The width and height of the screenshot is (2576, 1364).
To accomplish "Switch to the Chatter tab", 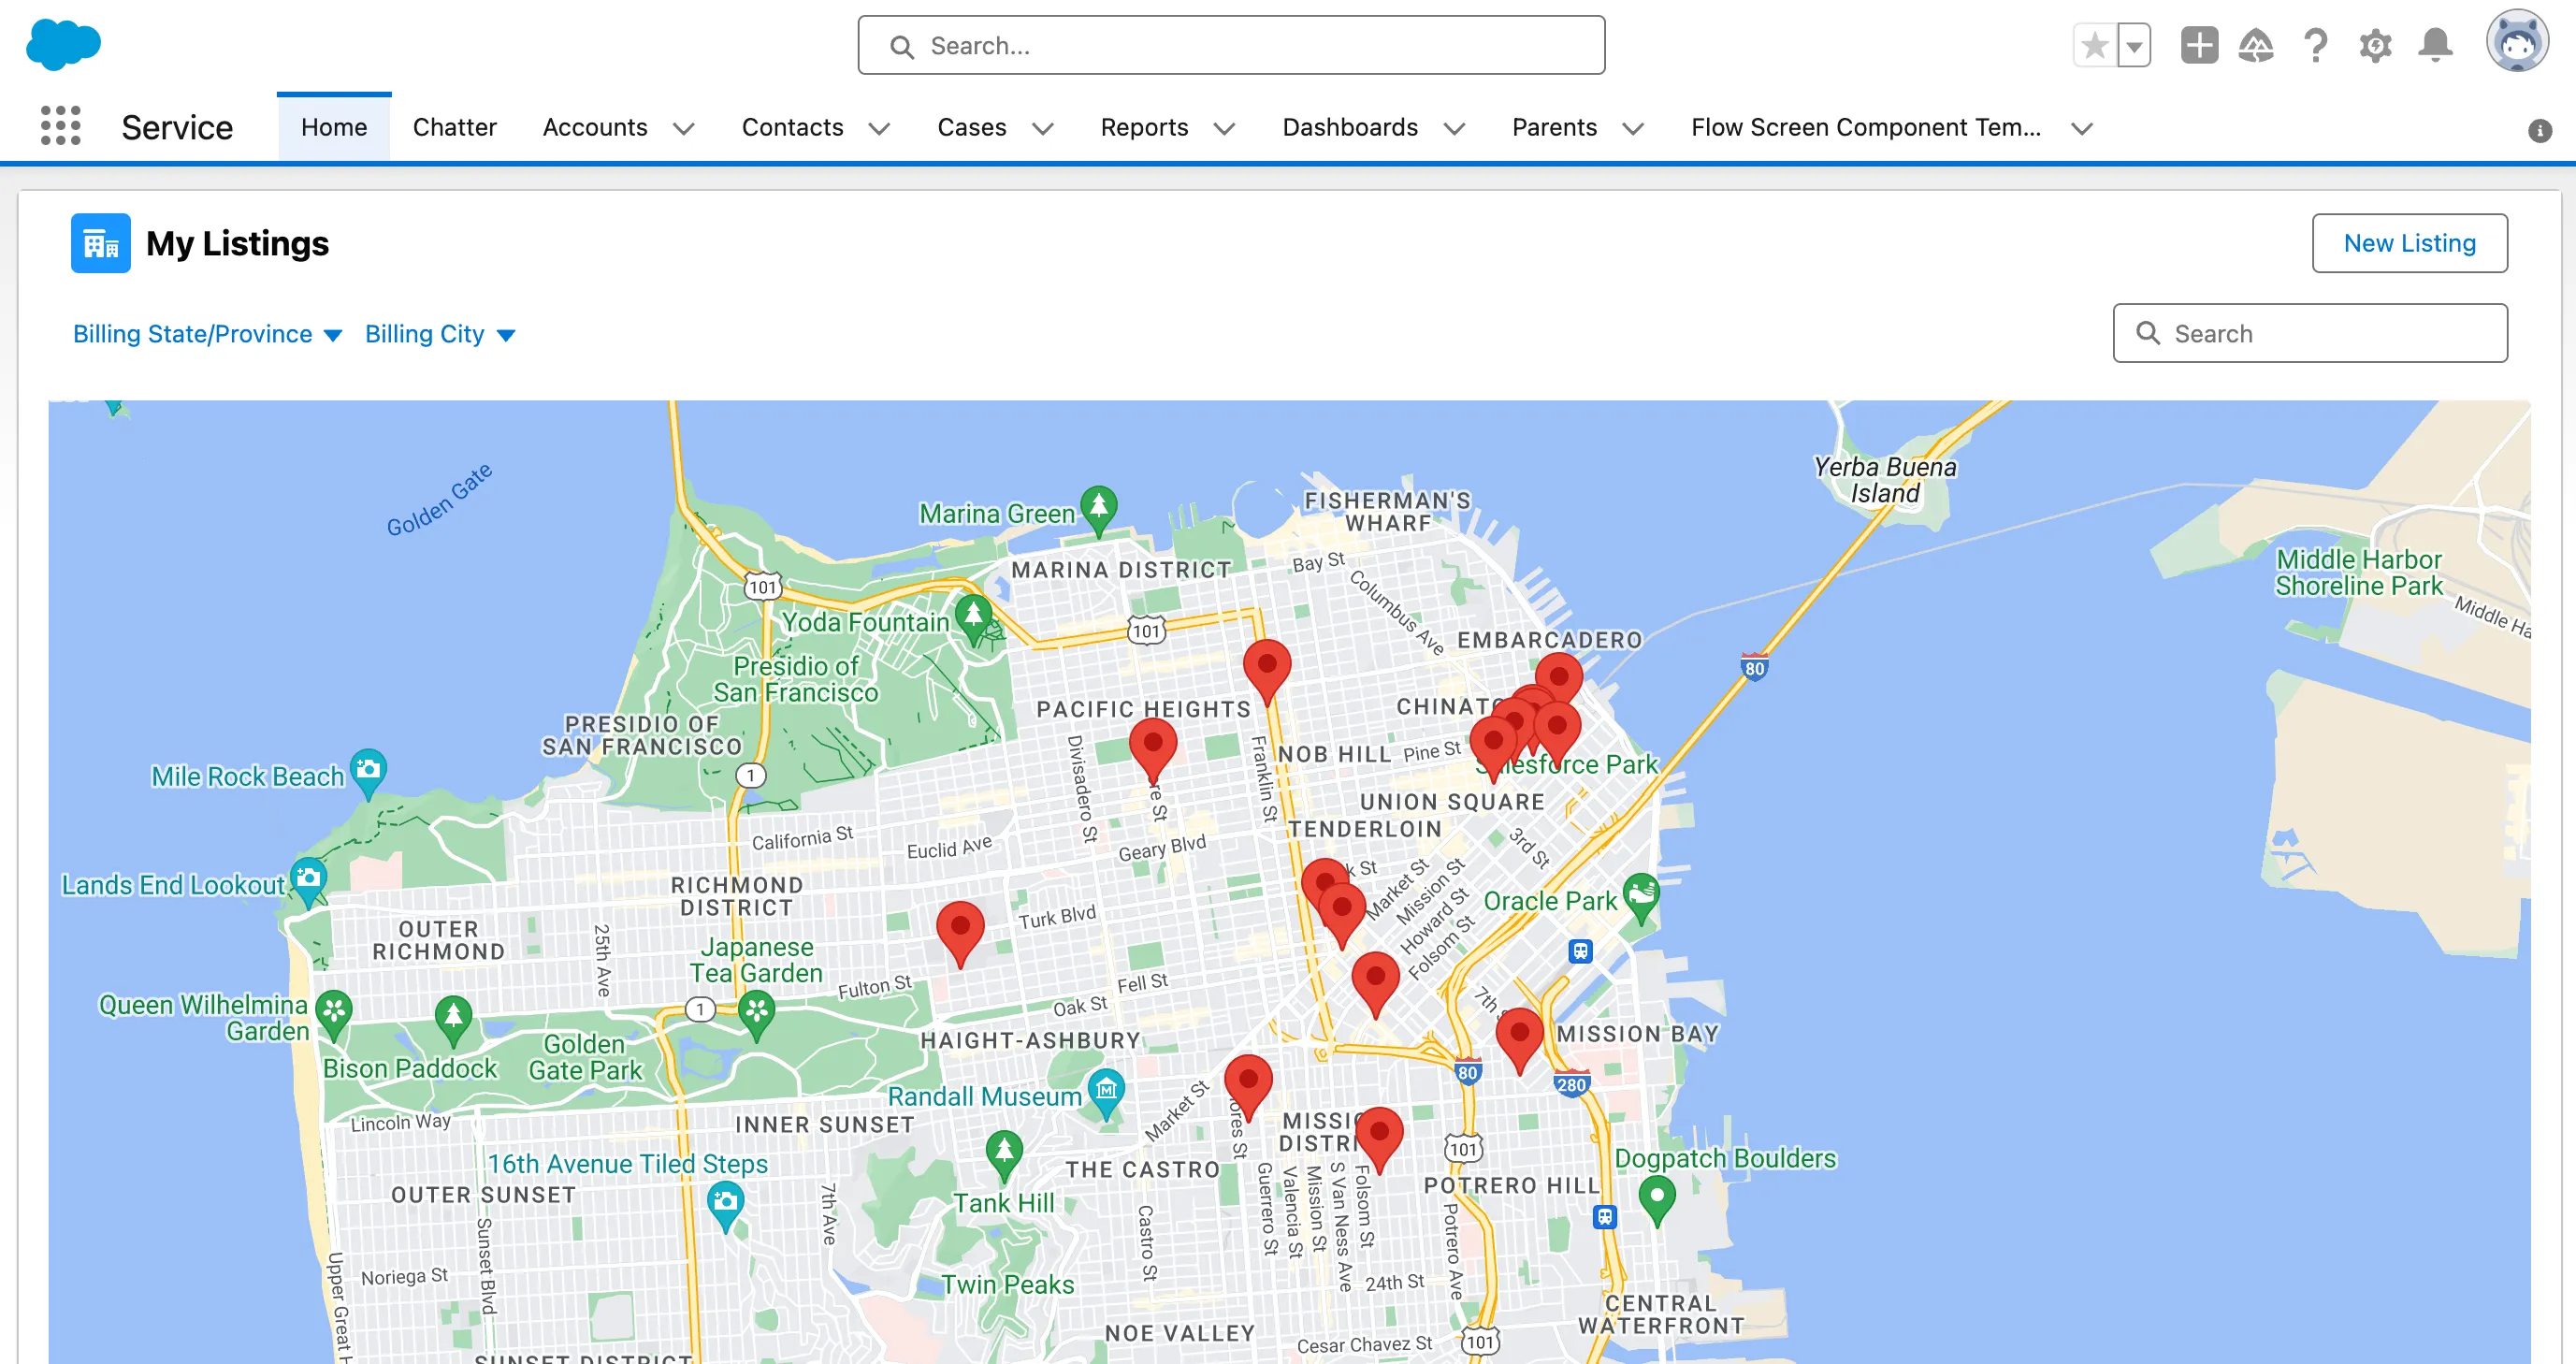I will [454, 127].
